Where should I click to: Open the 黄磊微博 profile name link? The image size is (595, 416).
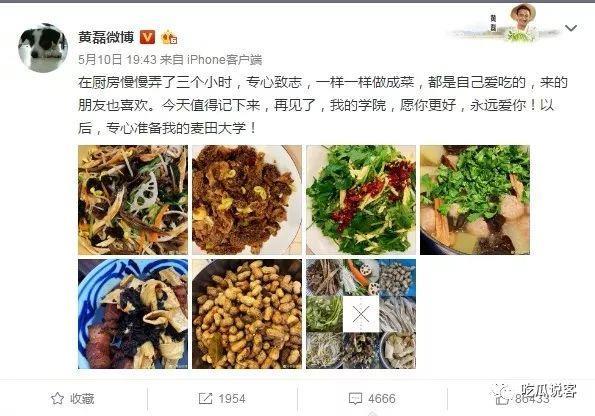[x=106, y=37]
